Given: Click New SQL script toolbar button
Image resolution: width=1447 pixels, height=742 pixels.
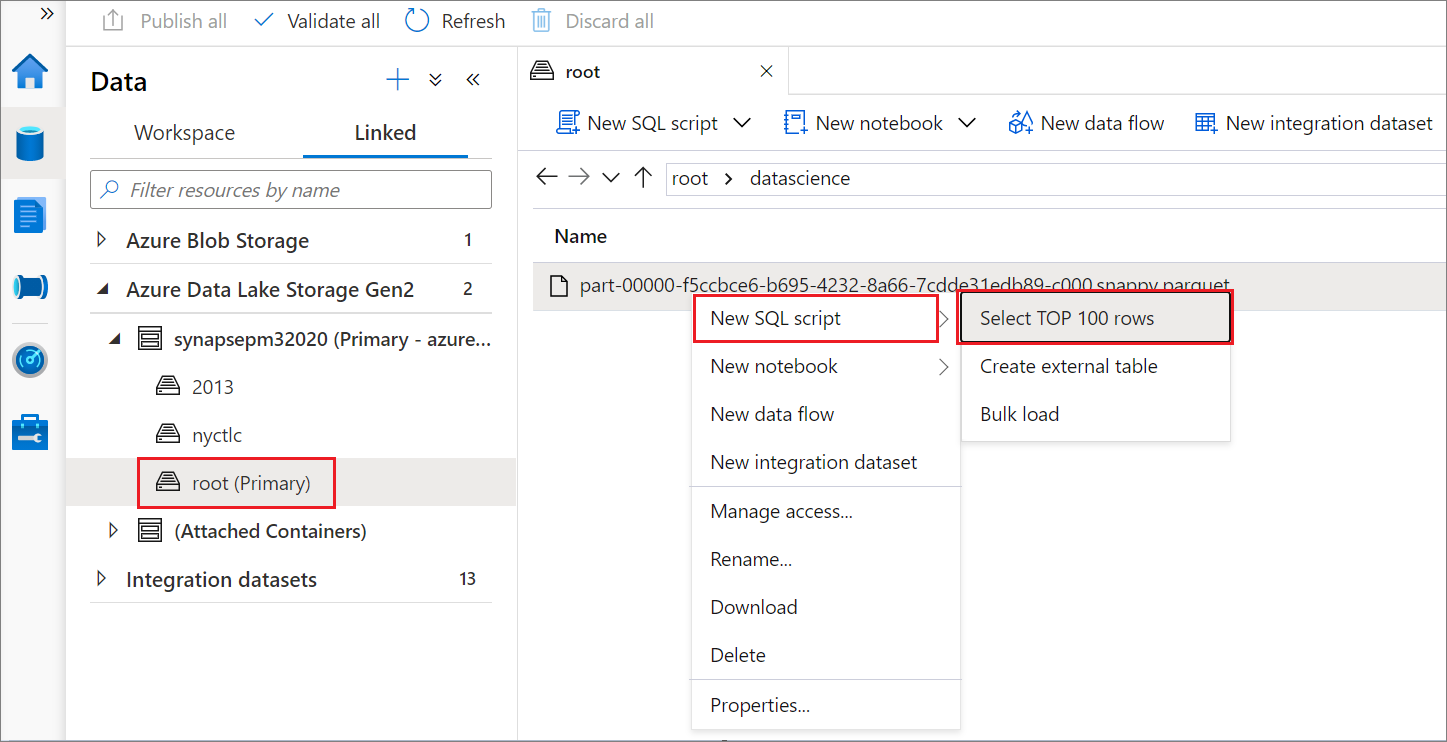Looking at the screenshot, I should click(637, 123).
